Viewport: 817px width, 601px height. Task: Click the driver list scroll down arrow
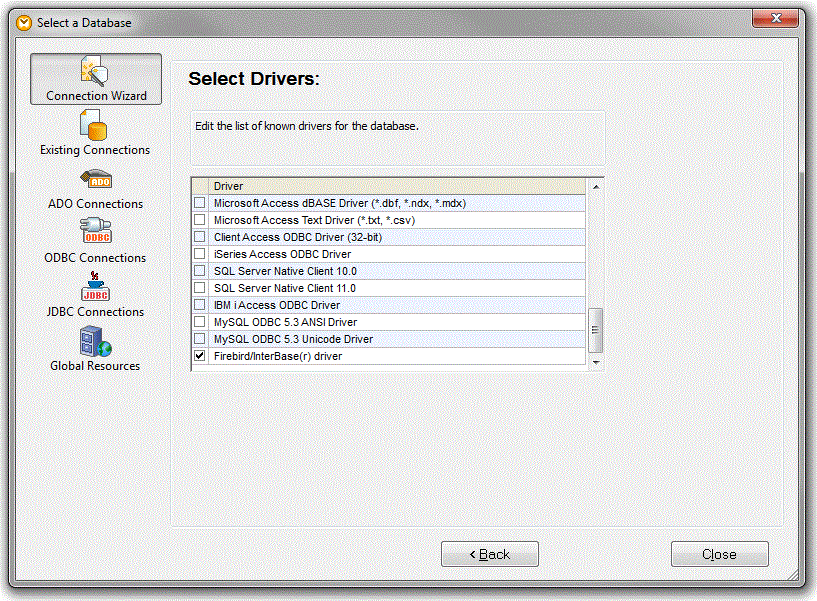coord(596,362)
